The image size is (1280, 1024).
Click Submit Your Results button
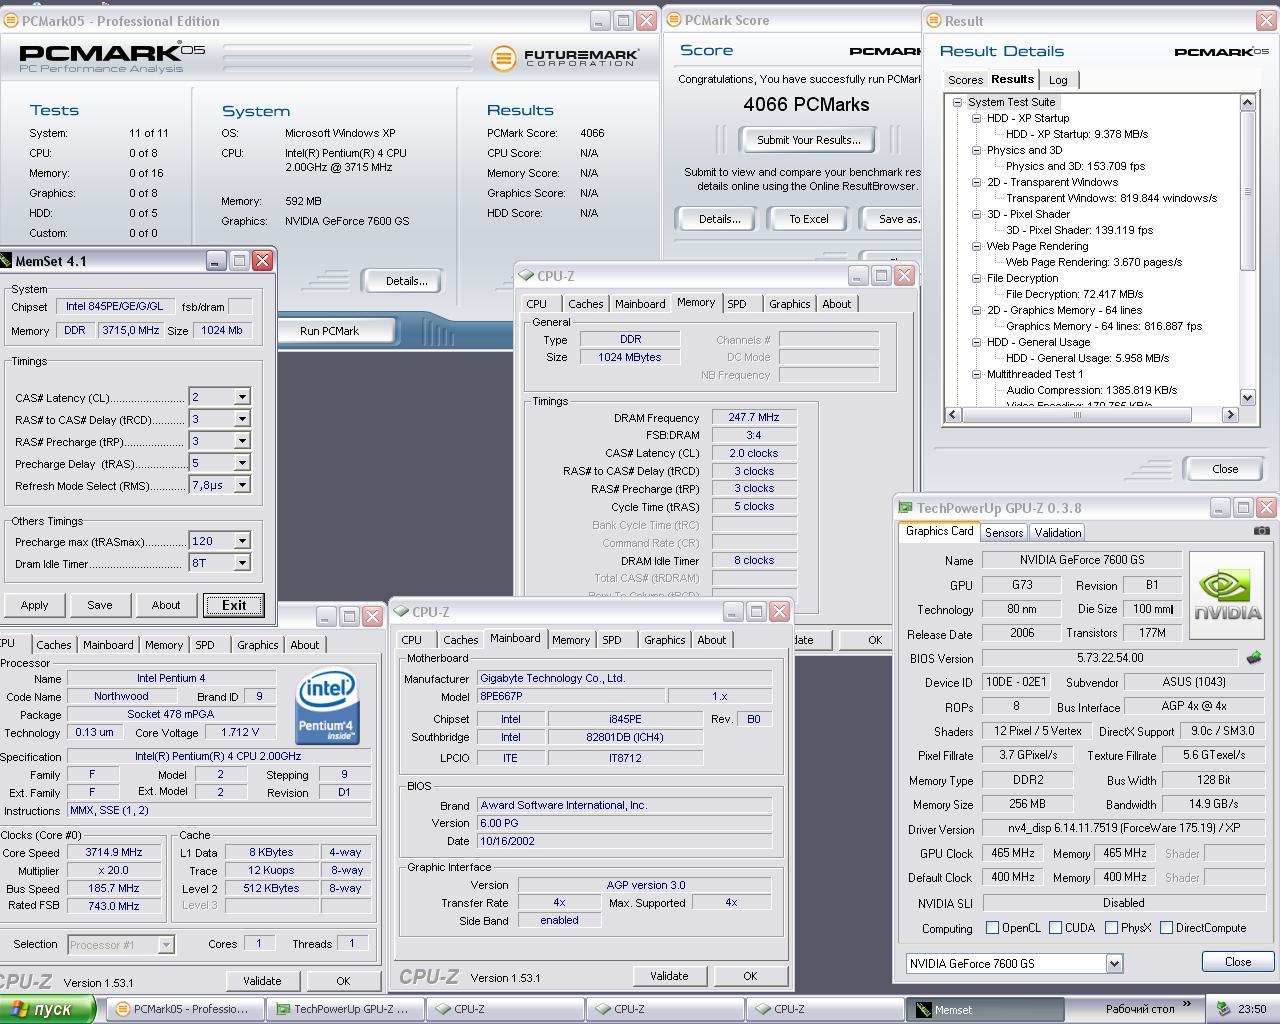(808, 140)
